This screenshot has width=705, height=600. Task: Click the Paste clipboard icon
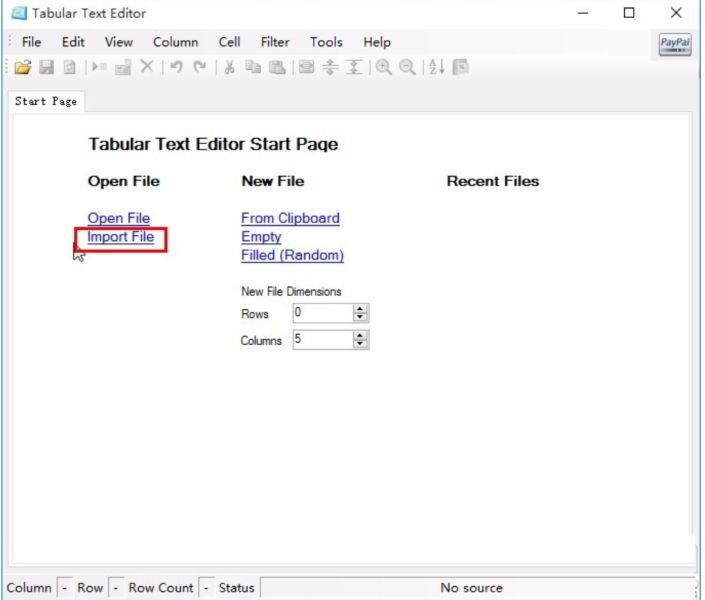(x=277, y=67)
